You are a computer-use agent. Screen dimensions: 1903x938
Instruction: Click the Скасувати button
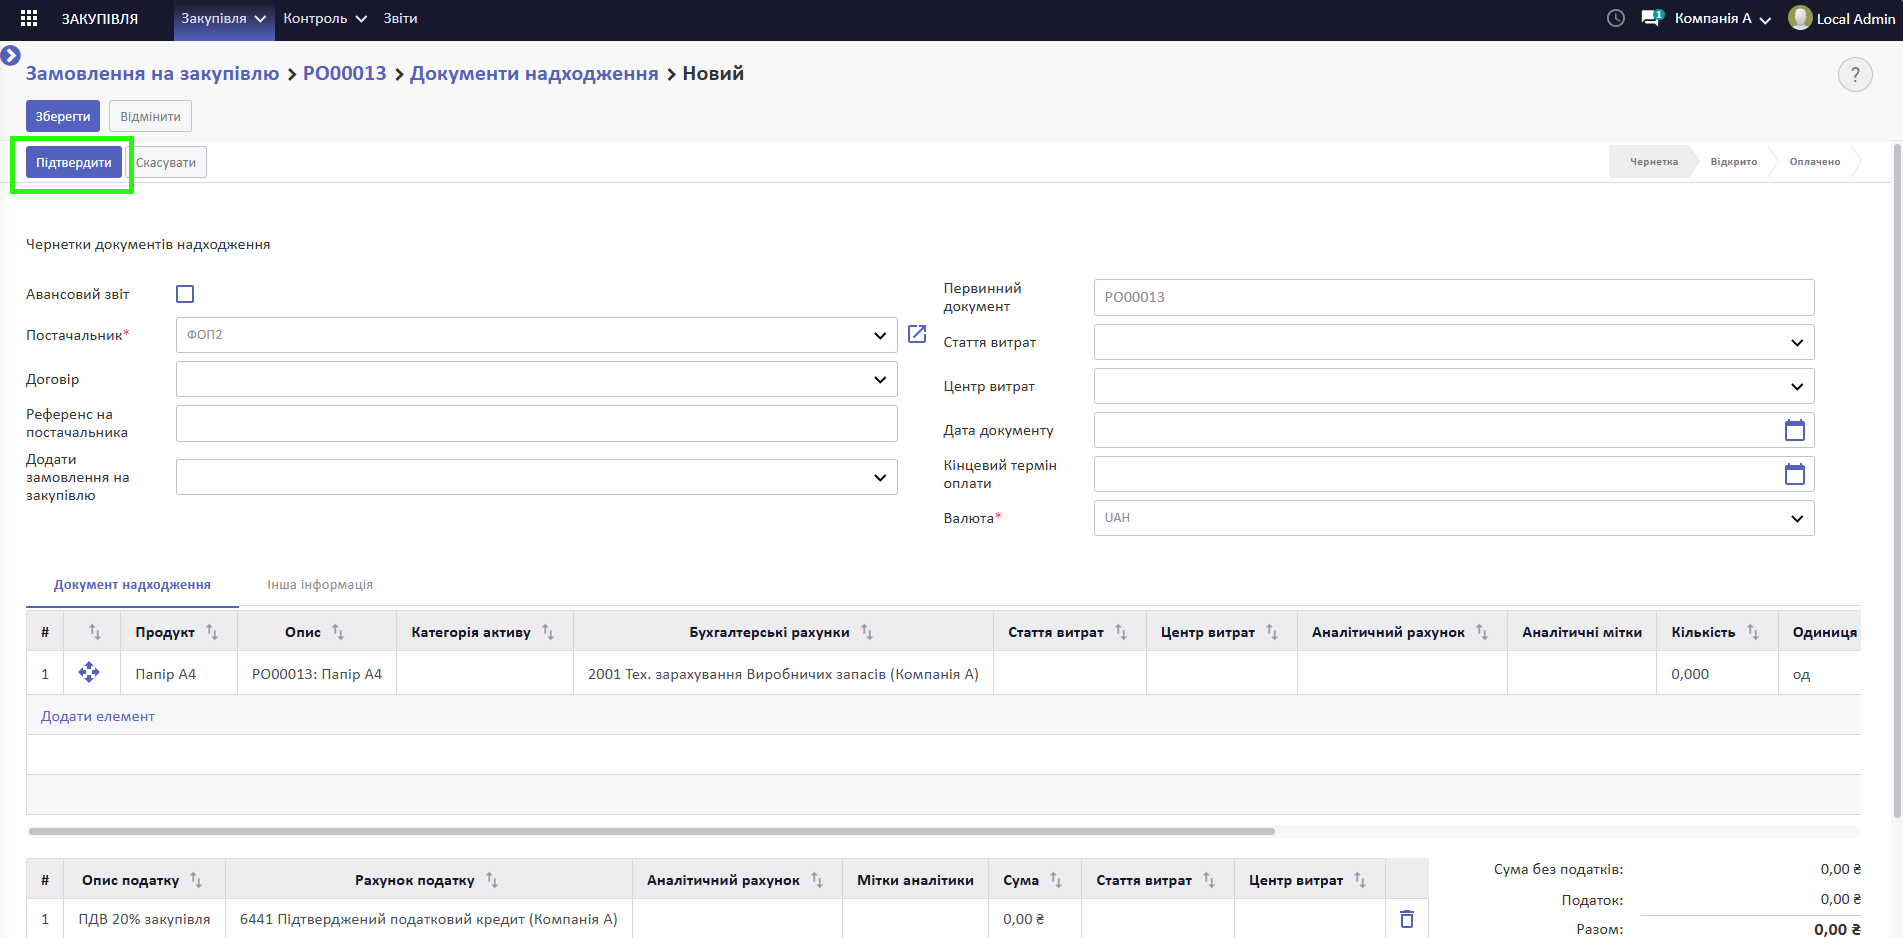click(x=166, y=162)
